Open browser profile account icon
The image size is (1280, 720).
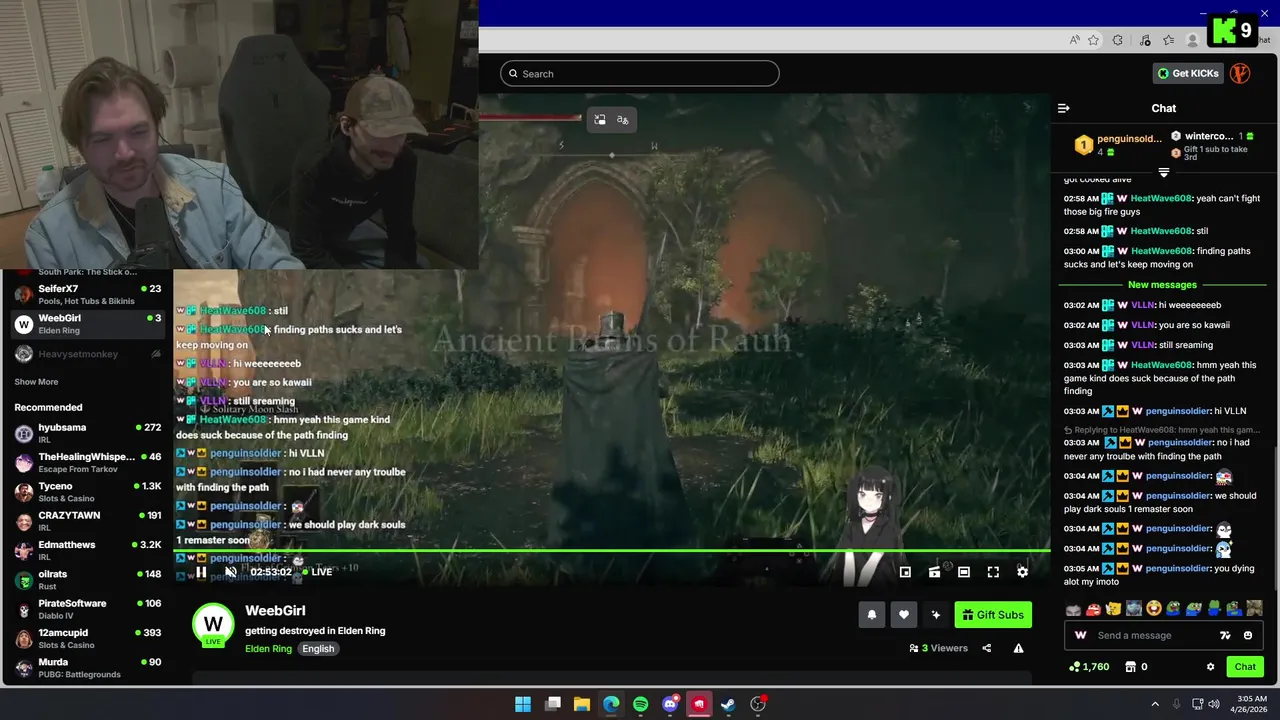pos(1192,40)
